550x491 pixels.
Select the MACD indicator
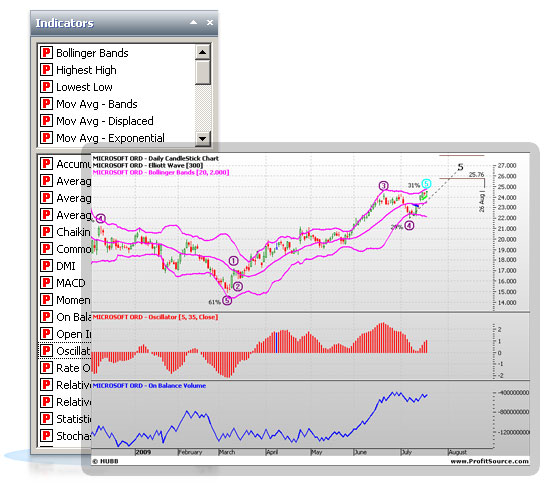click(71, 283)
